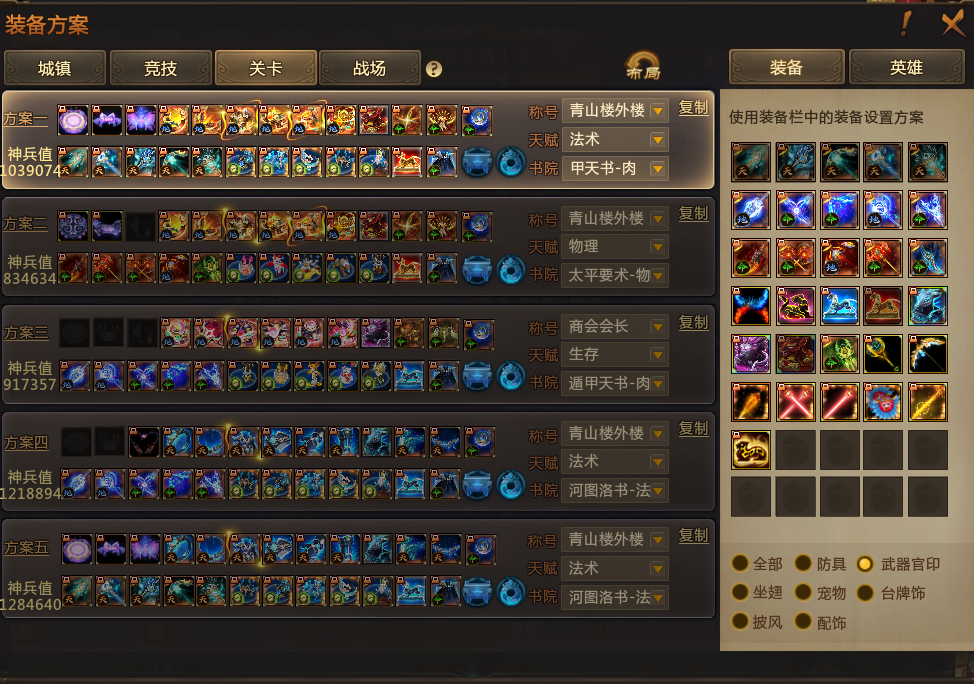The image size is (974, 684).
Task: Switch to the 战场 tab
Action: [370, 68]
